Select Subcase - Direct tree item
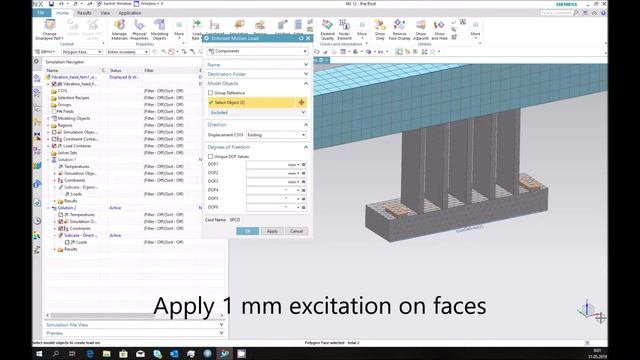This screenshot has height=360, width=640. pyautogui.click(x=81, y=236)
